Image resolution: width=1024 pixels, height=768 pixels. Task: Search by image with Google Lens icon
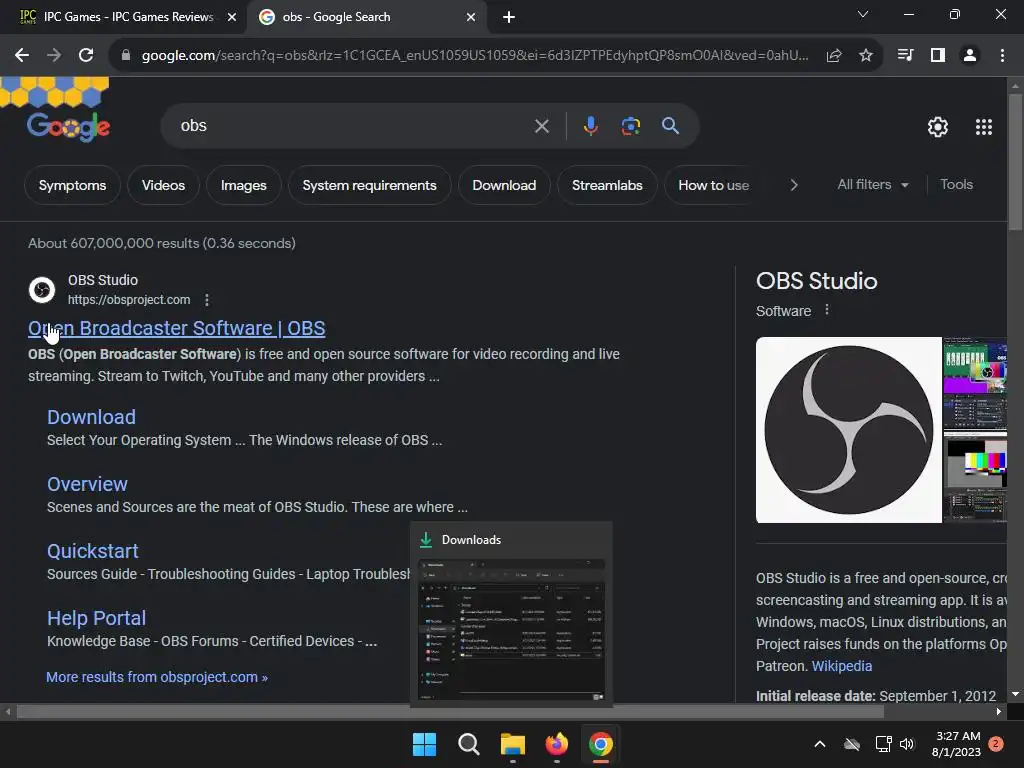point(630,126)
